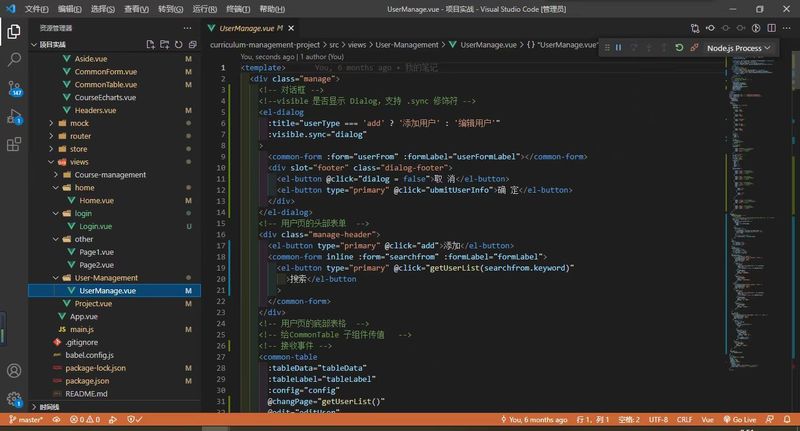The image size is (800, 431).
Task: Click line 16 manage-header div in editor
Action: click(x=319, y=235)
